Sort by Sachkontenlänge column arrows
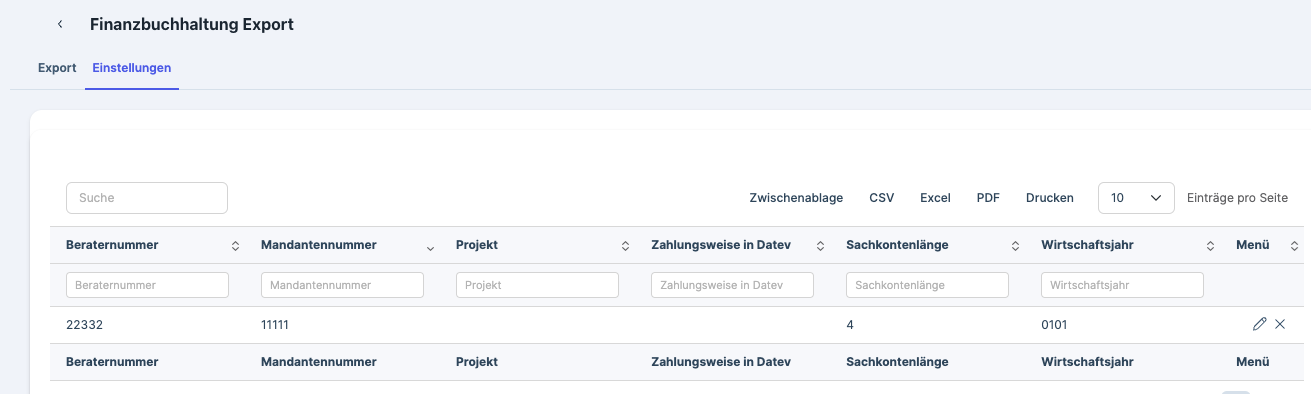The image size is (1311, 394). point(1015,246)
